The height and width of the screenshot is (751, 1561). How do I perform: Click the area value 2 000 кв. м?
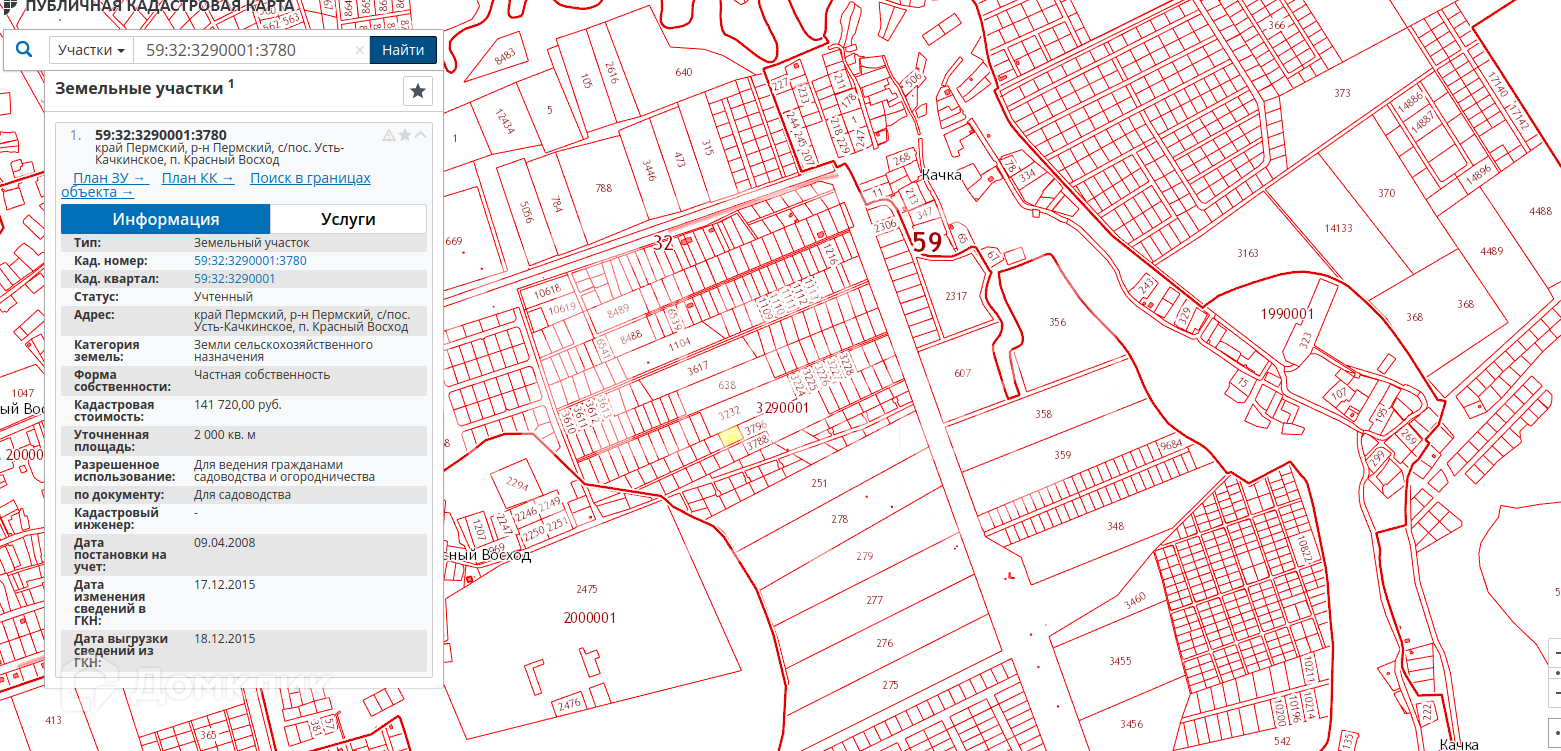225,435
